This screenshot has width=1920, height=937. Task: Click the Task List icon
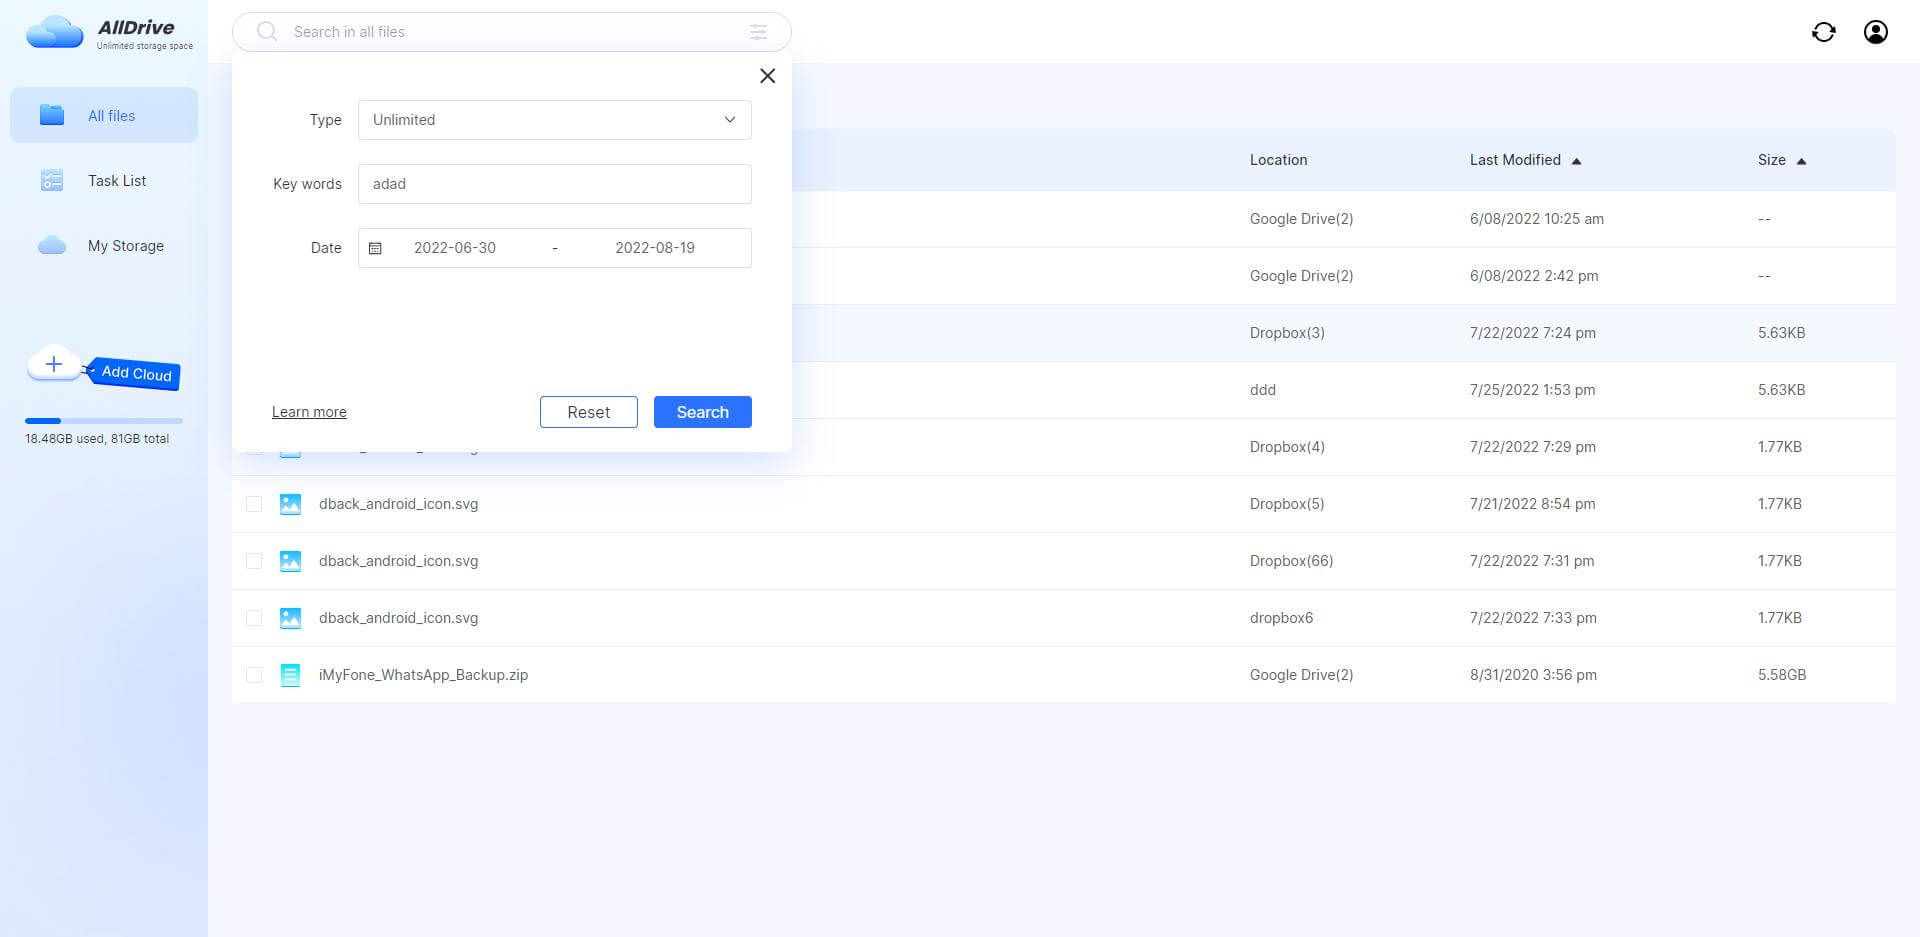click(52, 180)
